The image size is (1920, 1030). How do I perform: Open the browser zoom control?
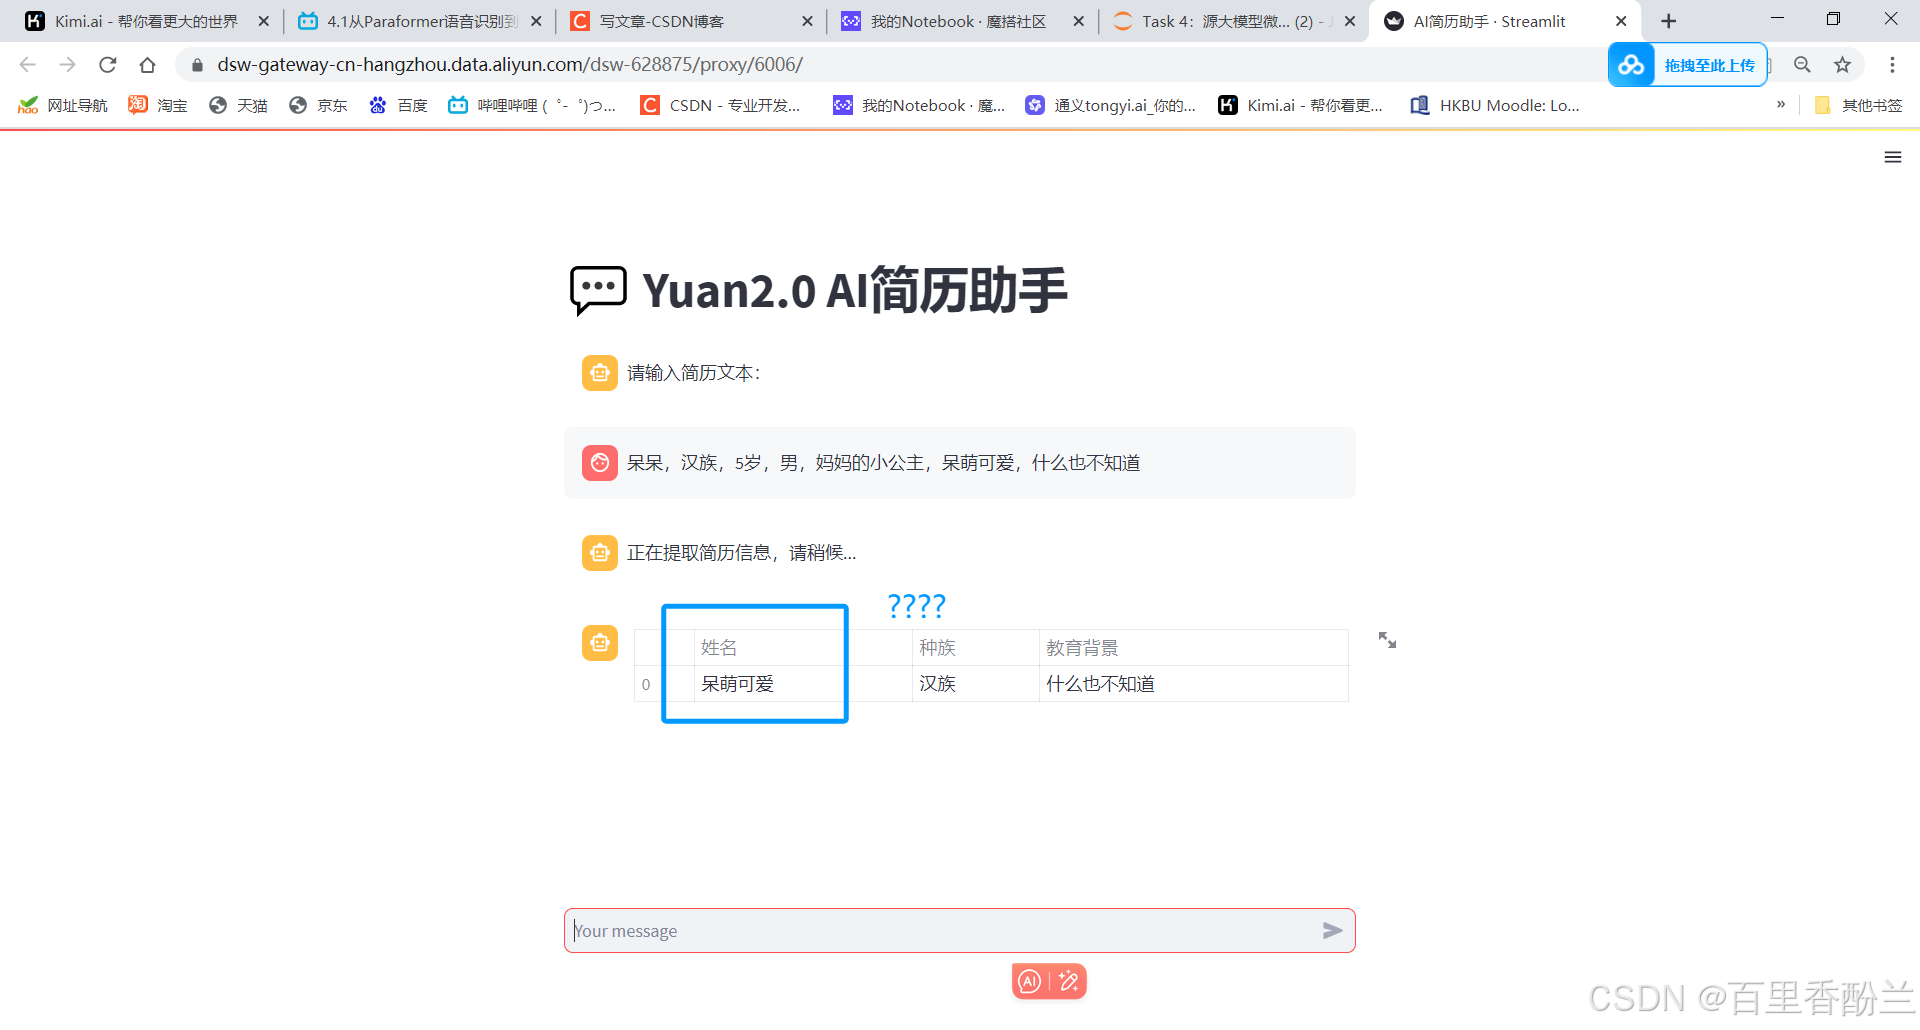click(1802, 65)
